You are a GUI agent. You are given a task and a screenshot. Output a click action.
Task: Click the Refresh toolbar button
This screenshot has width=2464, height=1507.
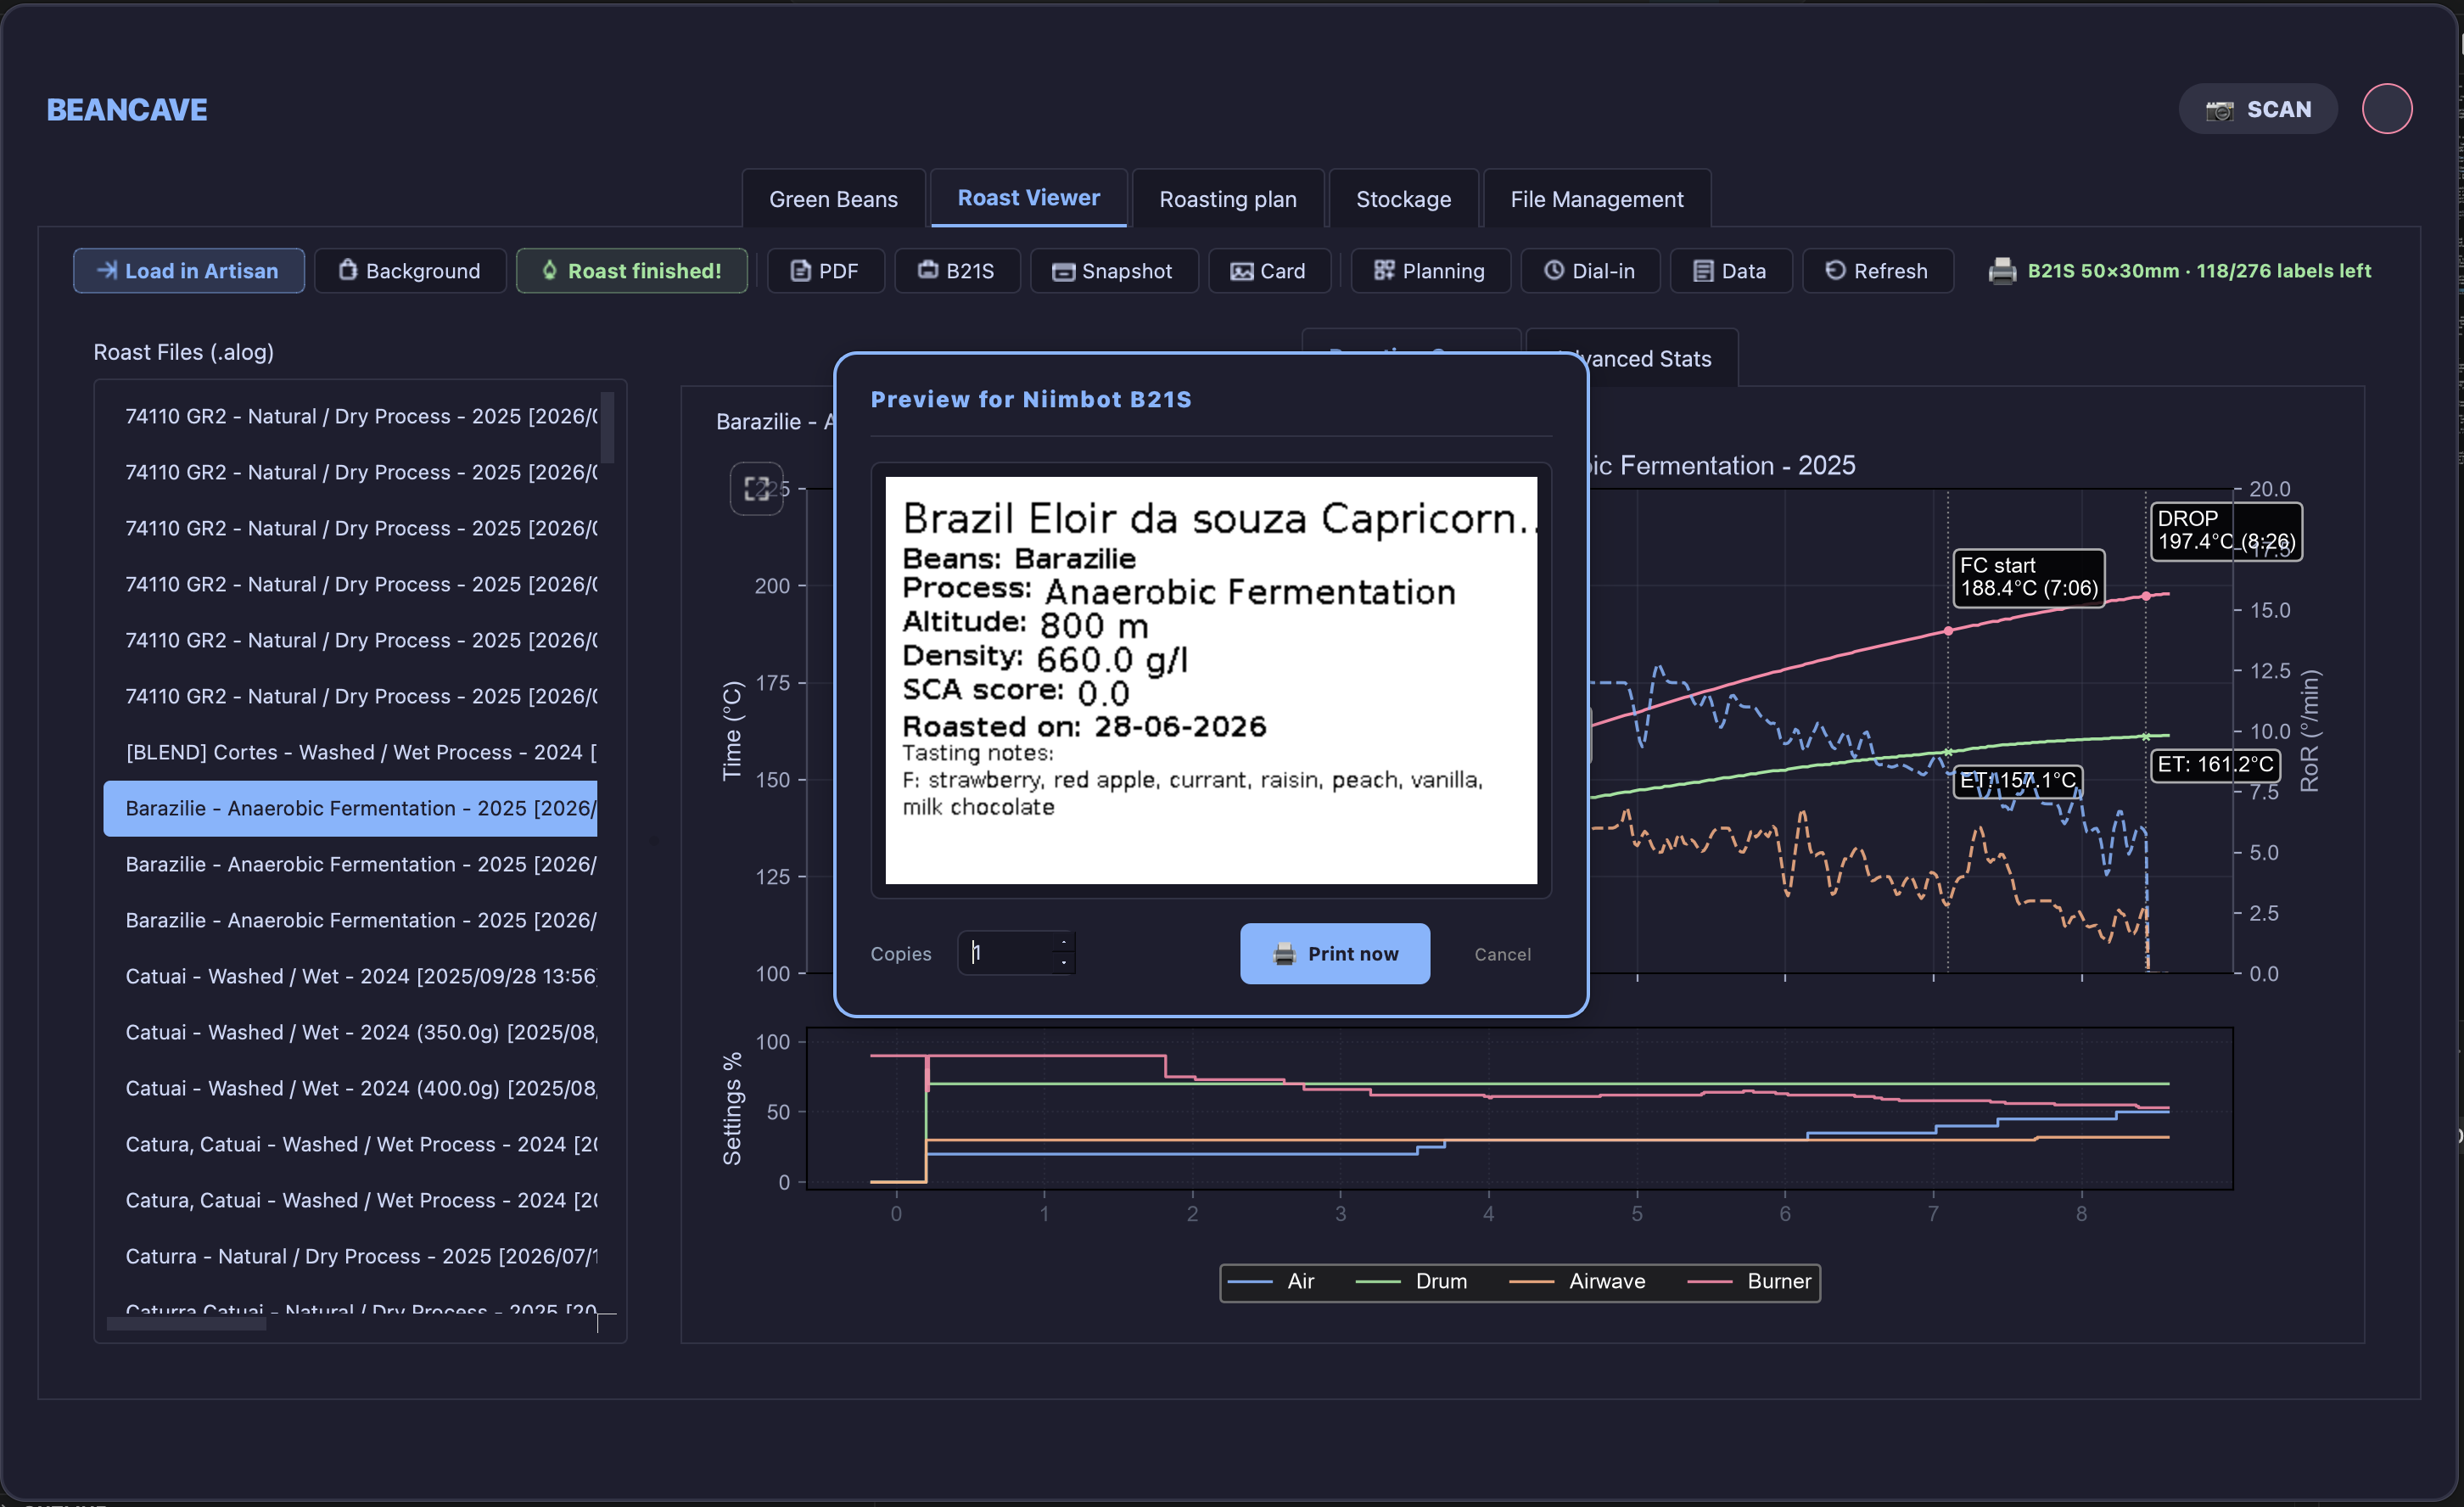click(1877, 271)
